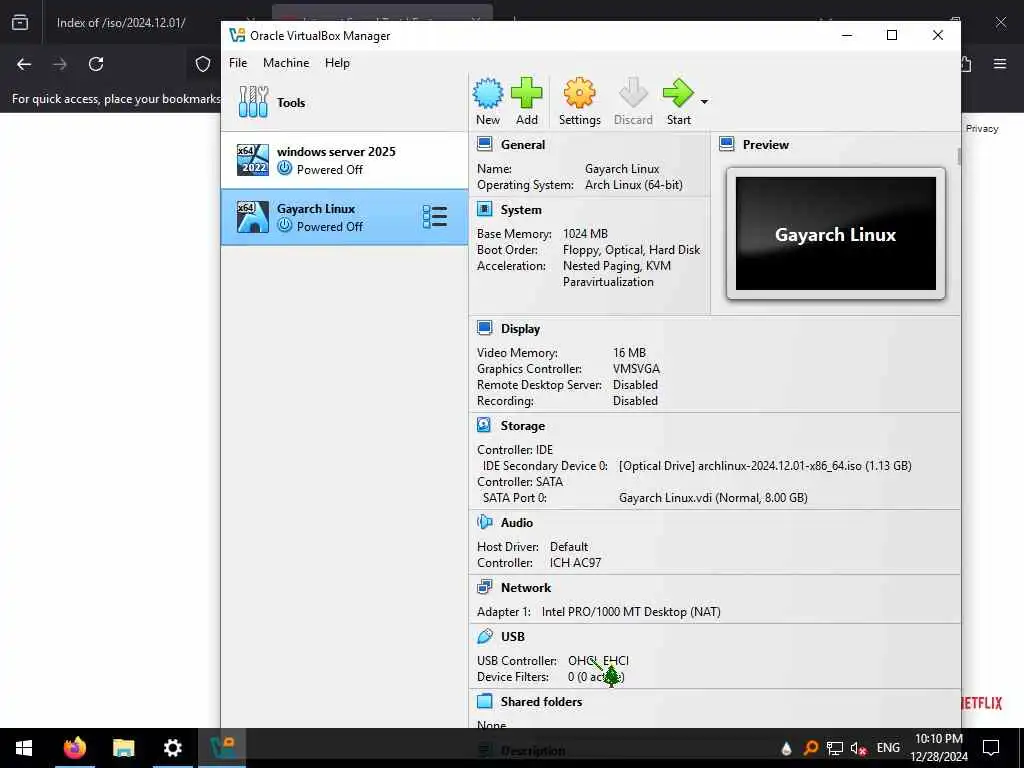Screen dimensions: 1024x768
Task: Select the windows server 2025 VM
Action: click(x=344, y=160)
